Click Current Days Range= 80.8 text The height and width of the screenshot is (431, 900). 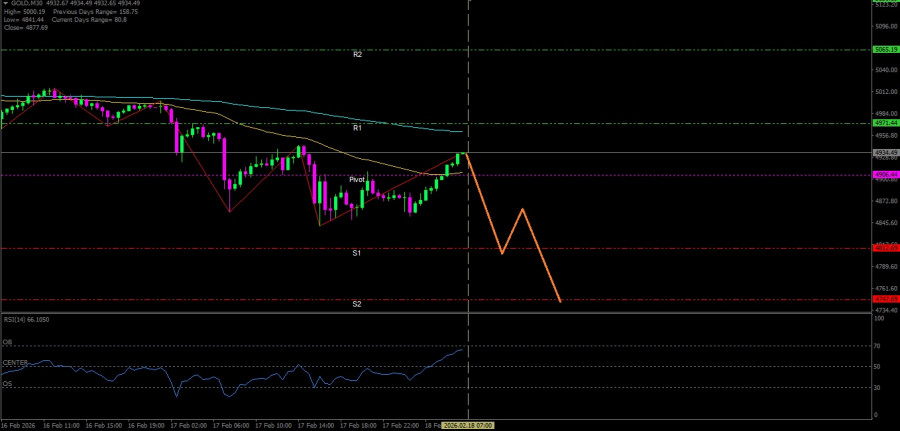(89, 20)
